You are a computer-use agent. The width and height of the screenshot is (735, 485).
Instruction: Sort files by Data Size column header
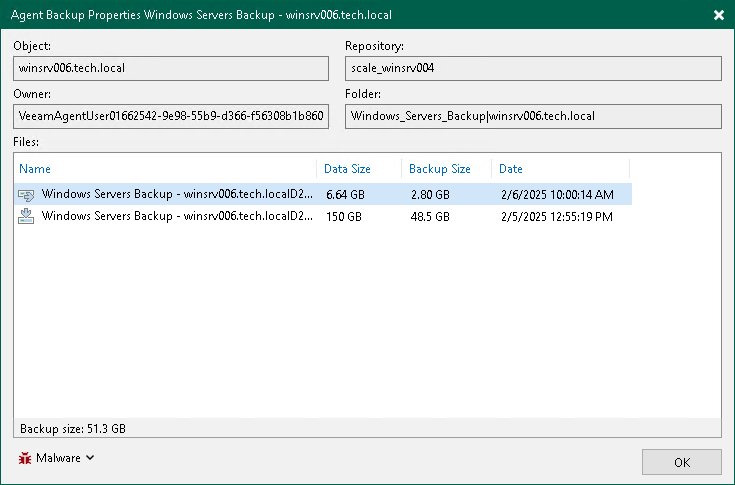(347, 169)
